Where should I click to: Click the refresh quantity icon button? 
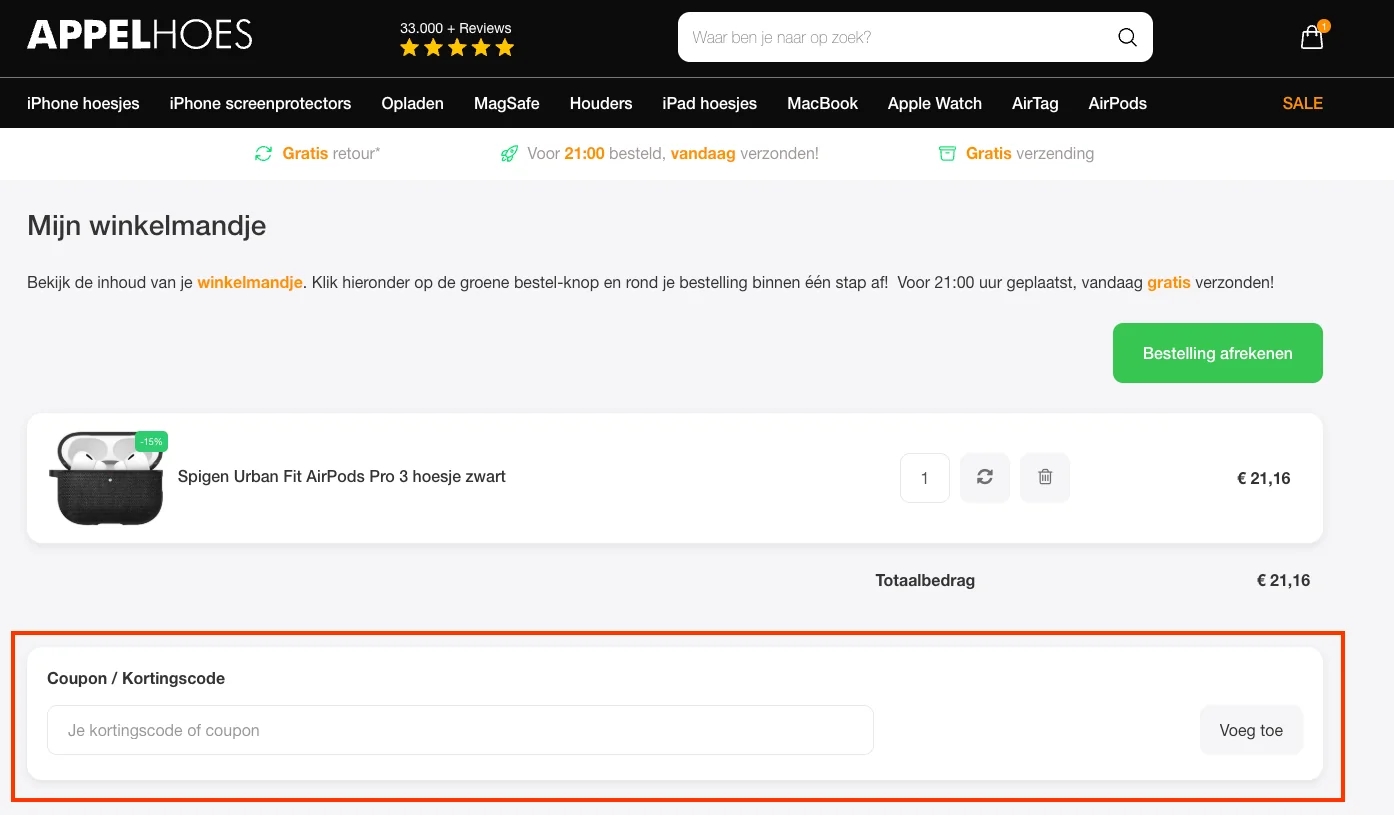coord(985,478)
